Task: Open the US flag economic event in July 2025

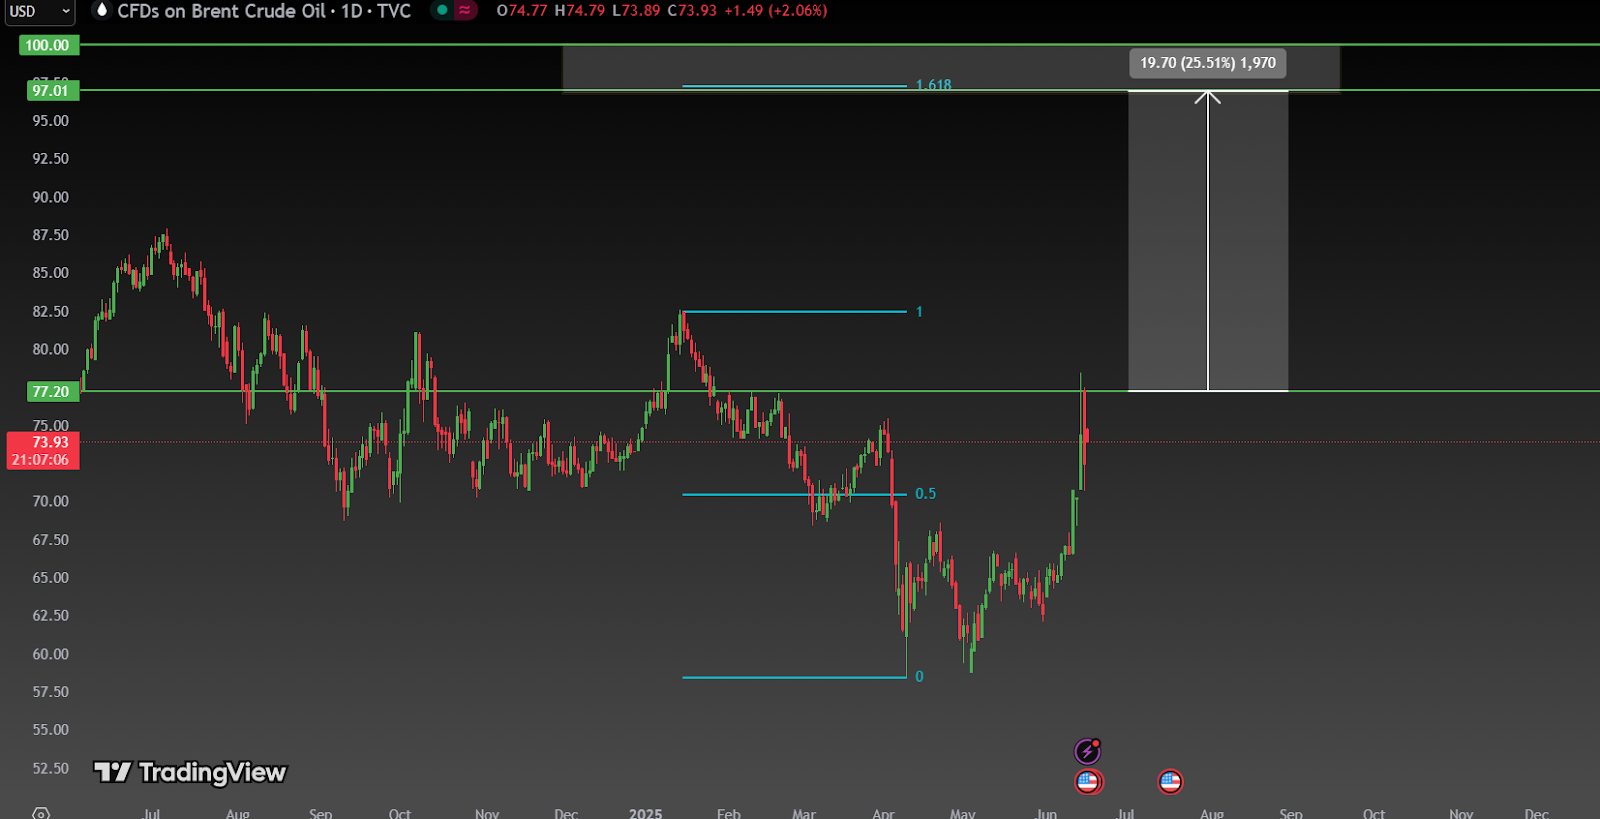Action: point(1170,781)
